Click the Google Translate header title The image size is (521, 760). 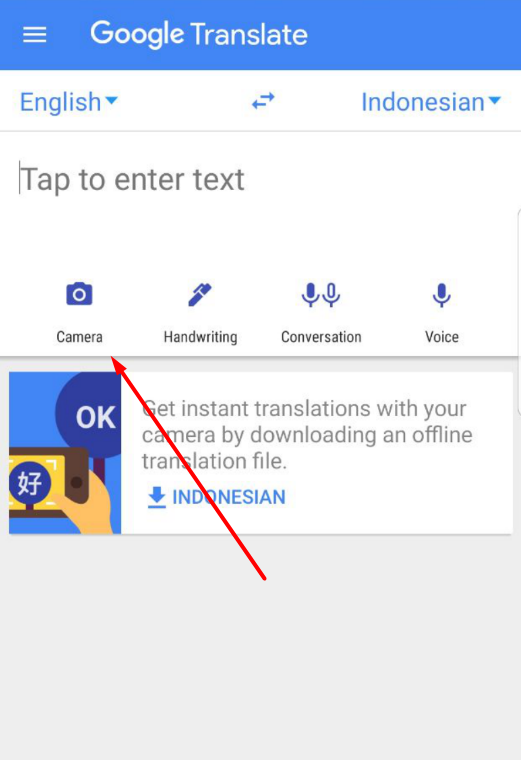tap(199, 34)
